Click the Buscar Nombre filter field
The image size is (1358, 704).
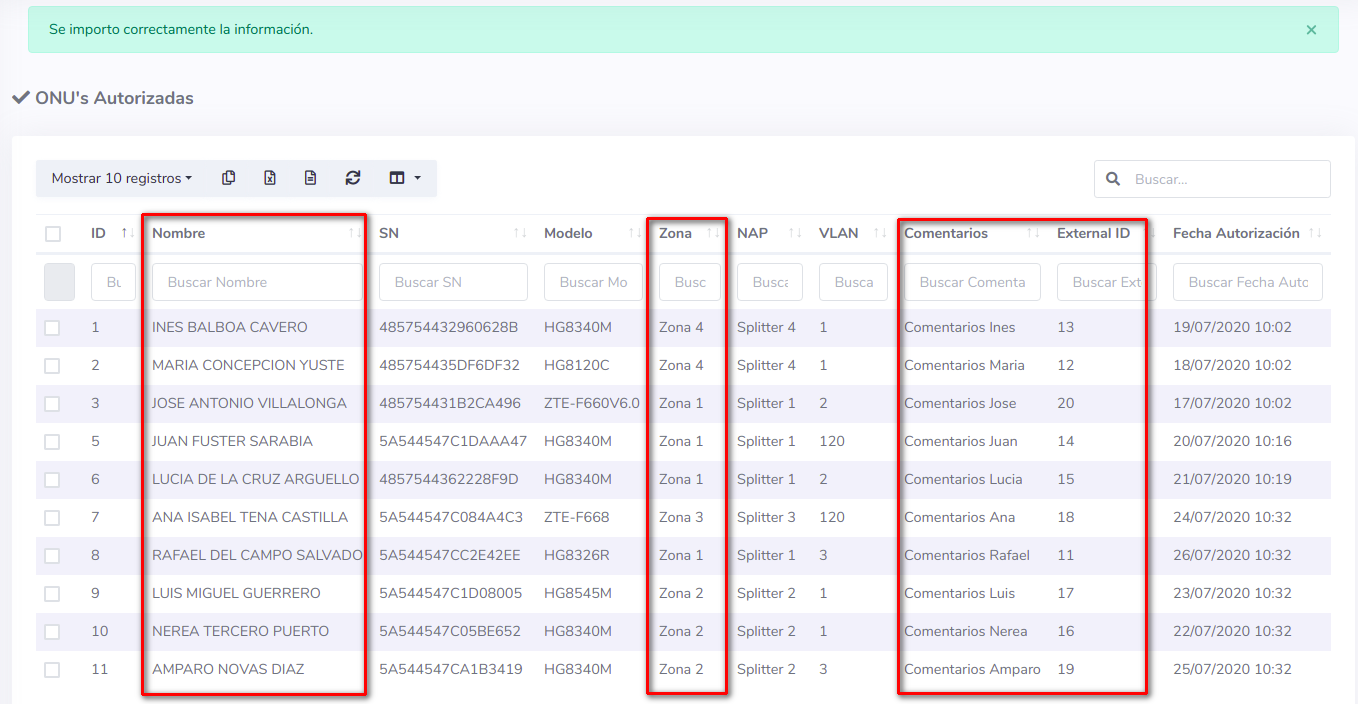[x=257, y=282]
